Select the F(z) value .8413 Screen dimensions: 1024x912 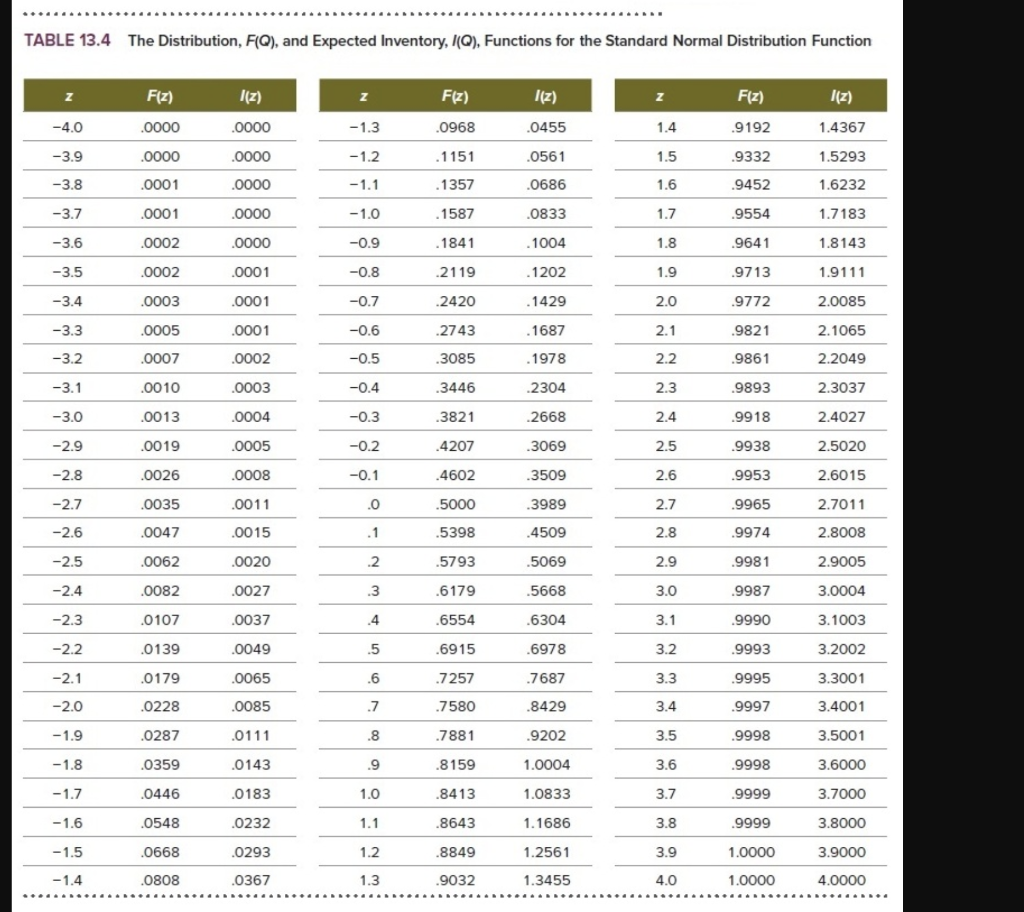pyautogui.click(x=455, y=794)
